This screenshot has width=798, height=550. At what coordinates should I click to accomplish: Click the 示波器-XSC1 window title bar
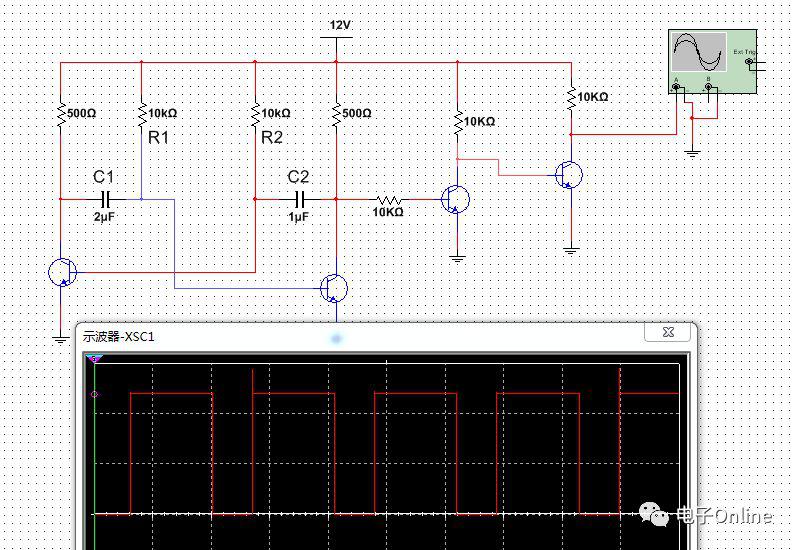click(x=350, y=336)
